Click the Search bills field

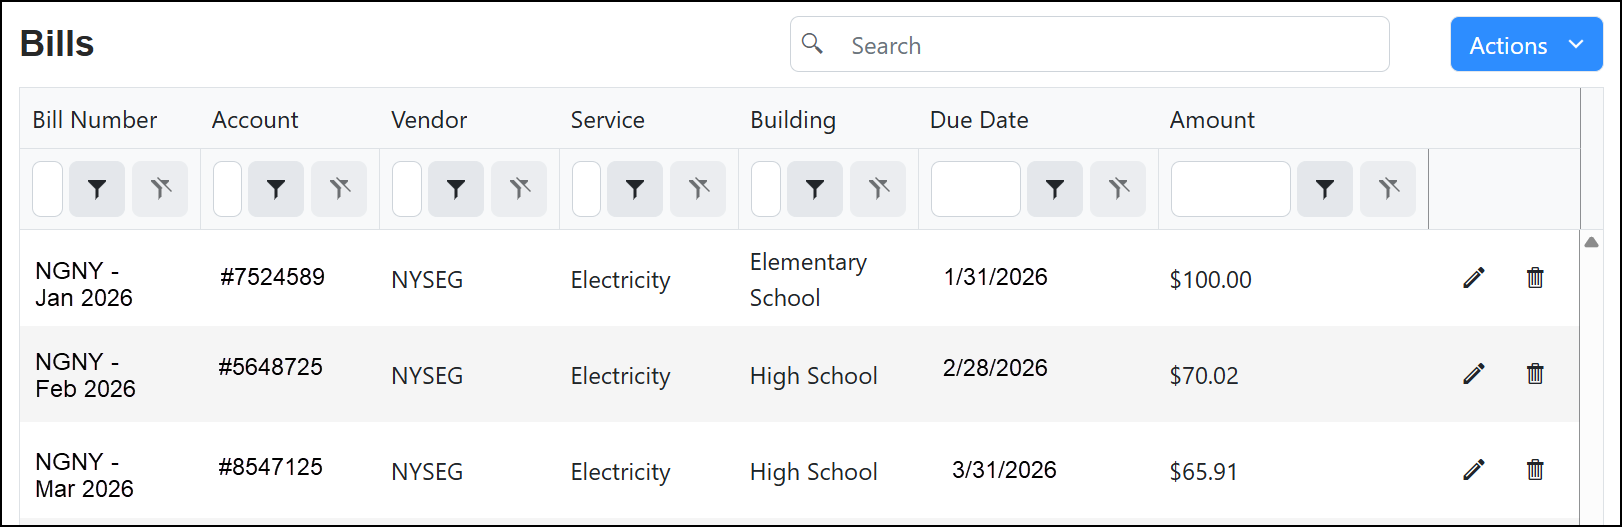coord(1100,45)
